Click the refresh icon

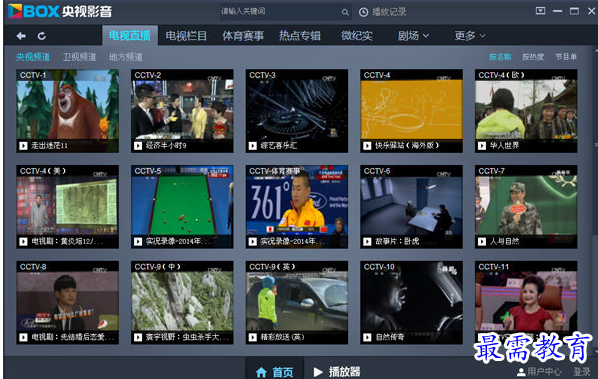(42, 36)
